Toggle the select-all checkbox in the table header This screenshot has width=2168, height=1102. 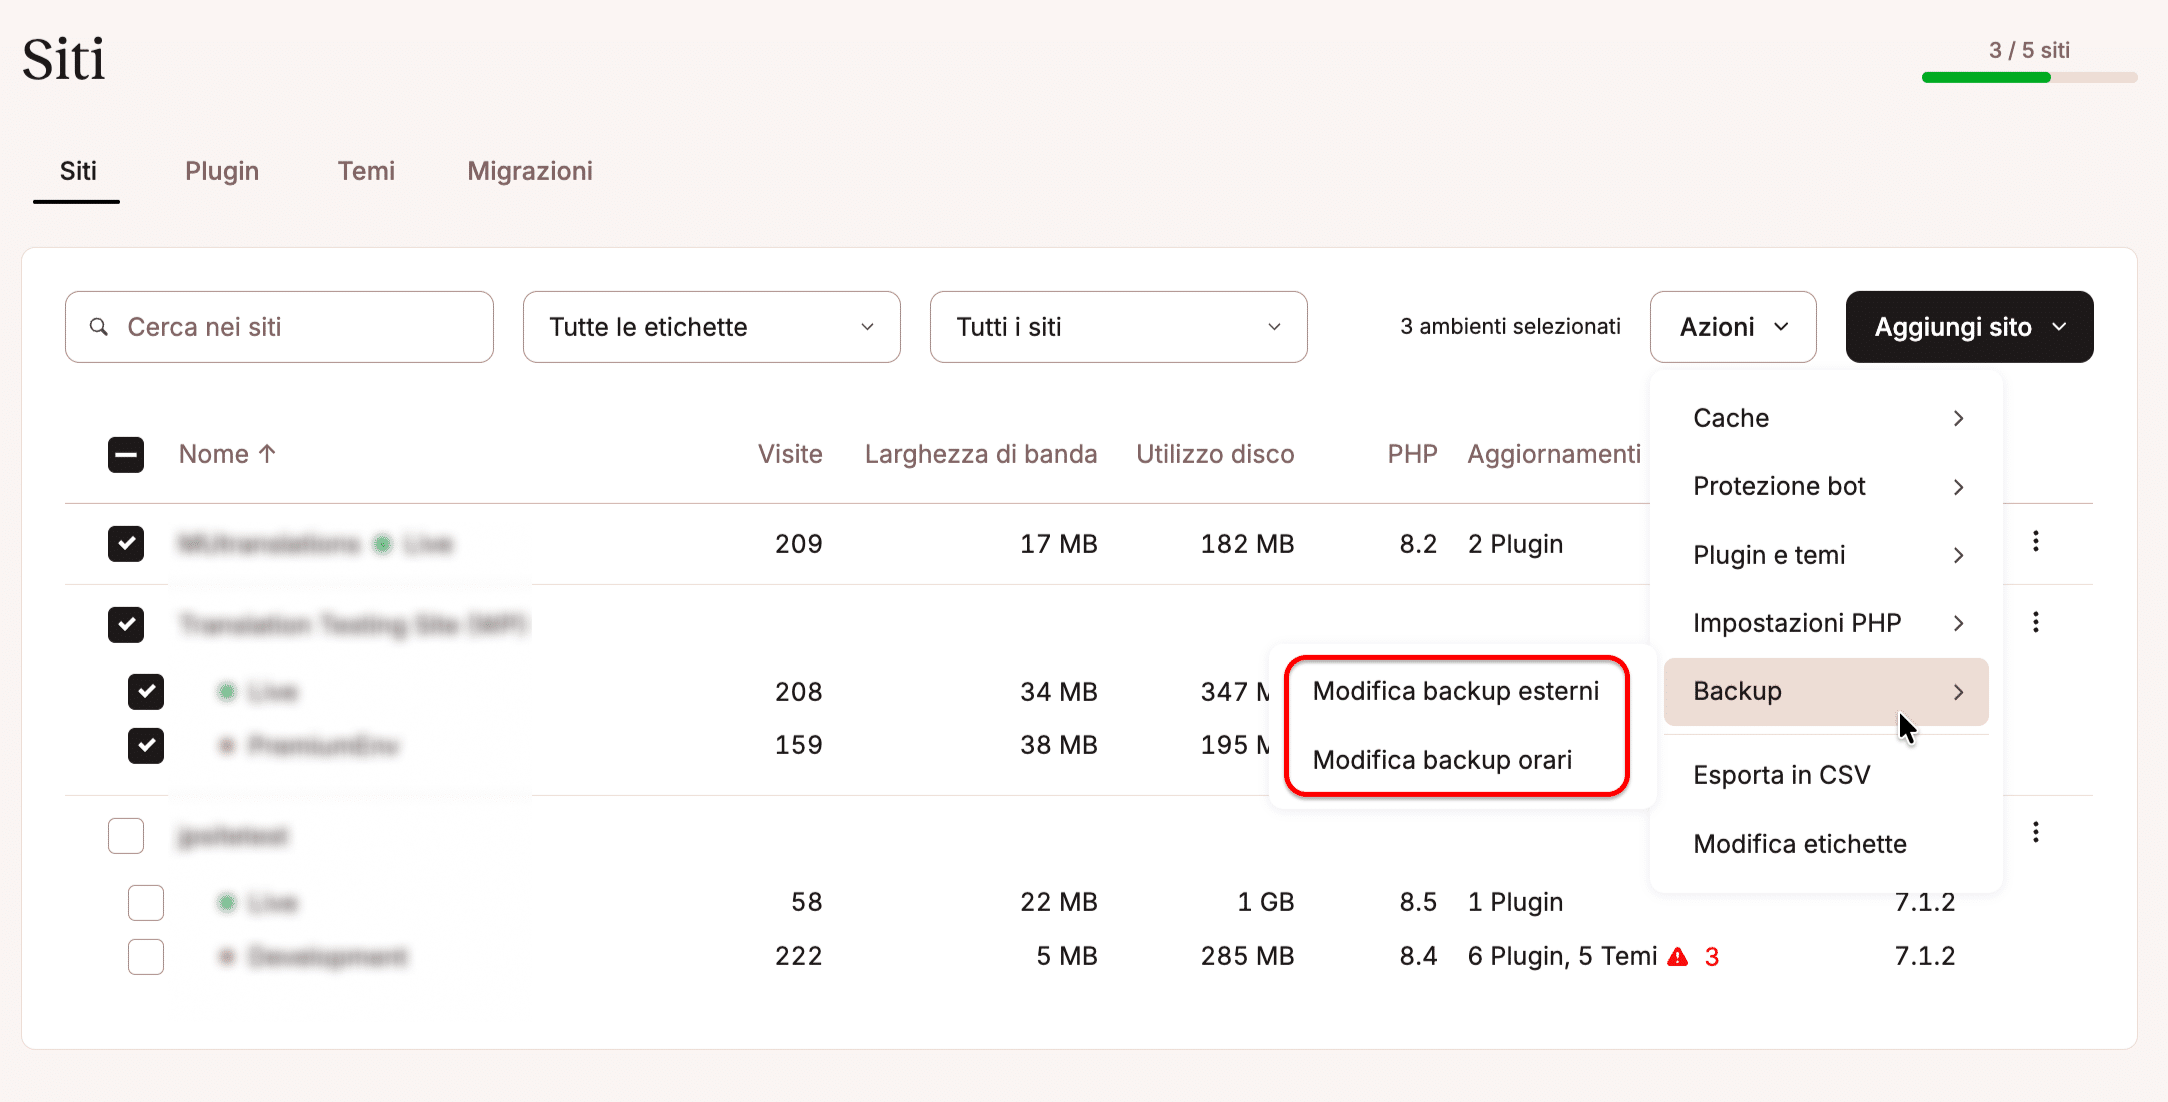click(126, 455)
